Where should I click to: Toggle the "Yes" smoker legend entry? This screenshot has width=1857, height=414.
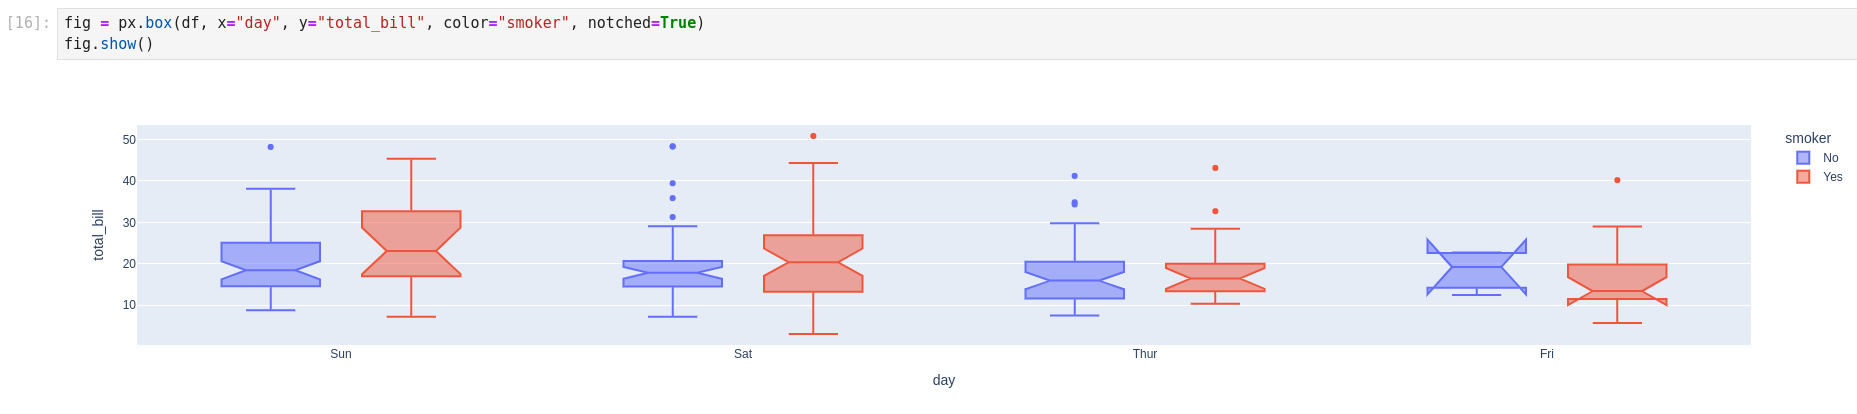point(1832,177)
